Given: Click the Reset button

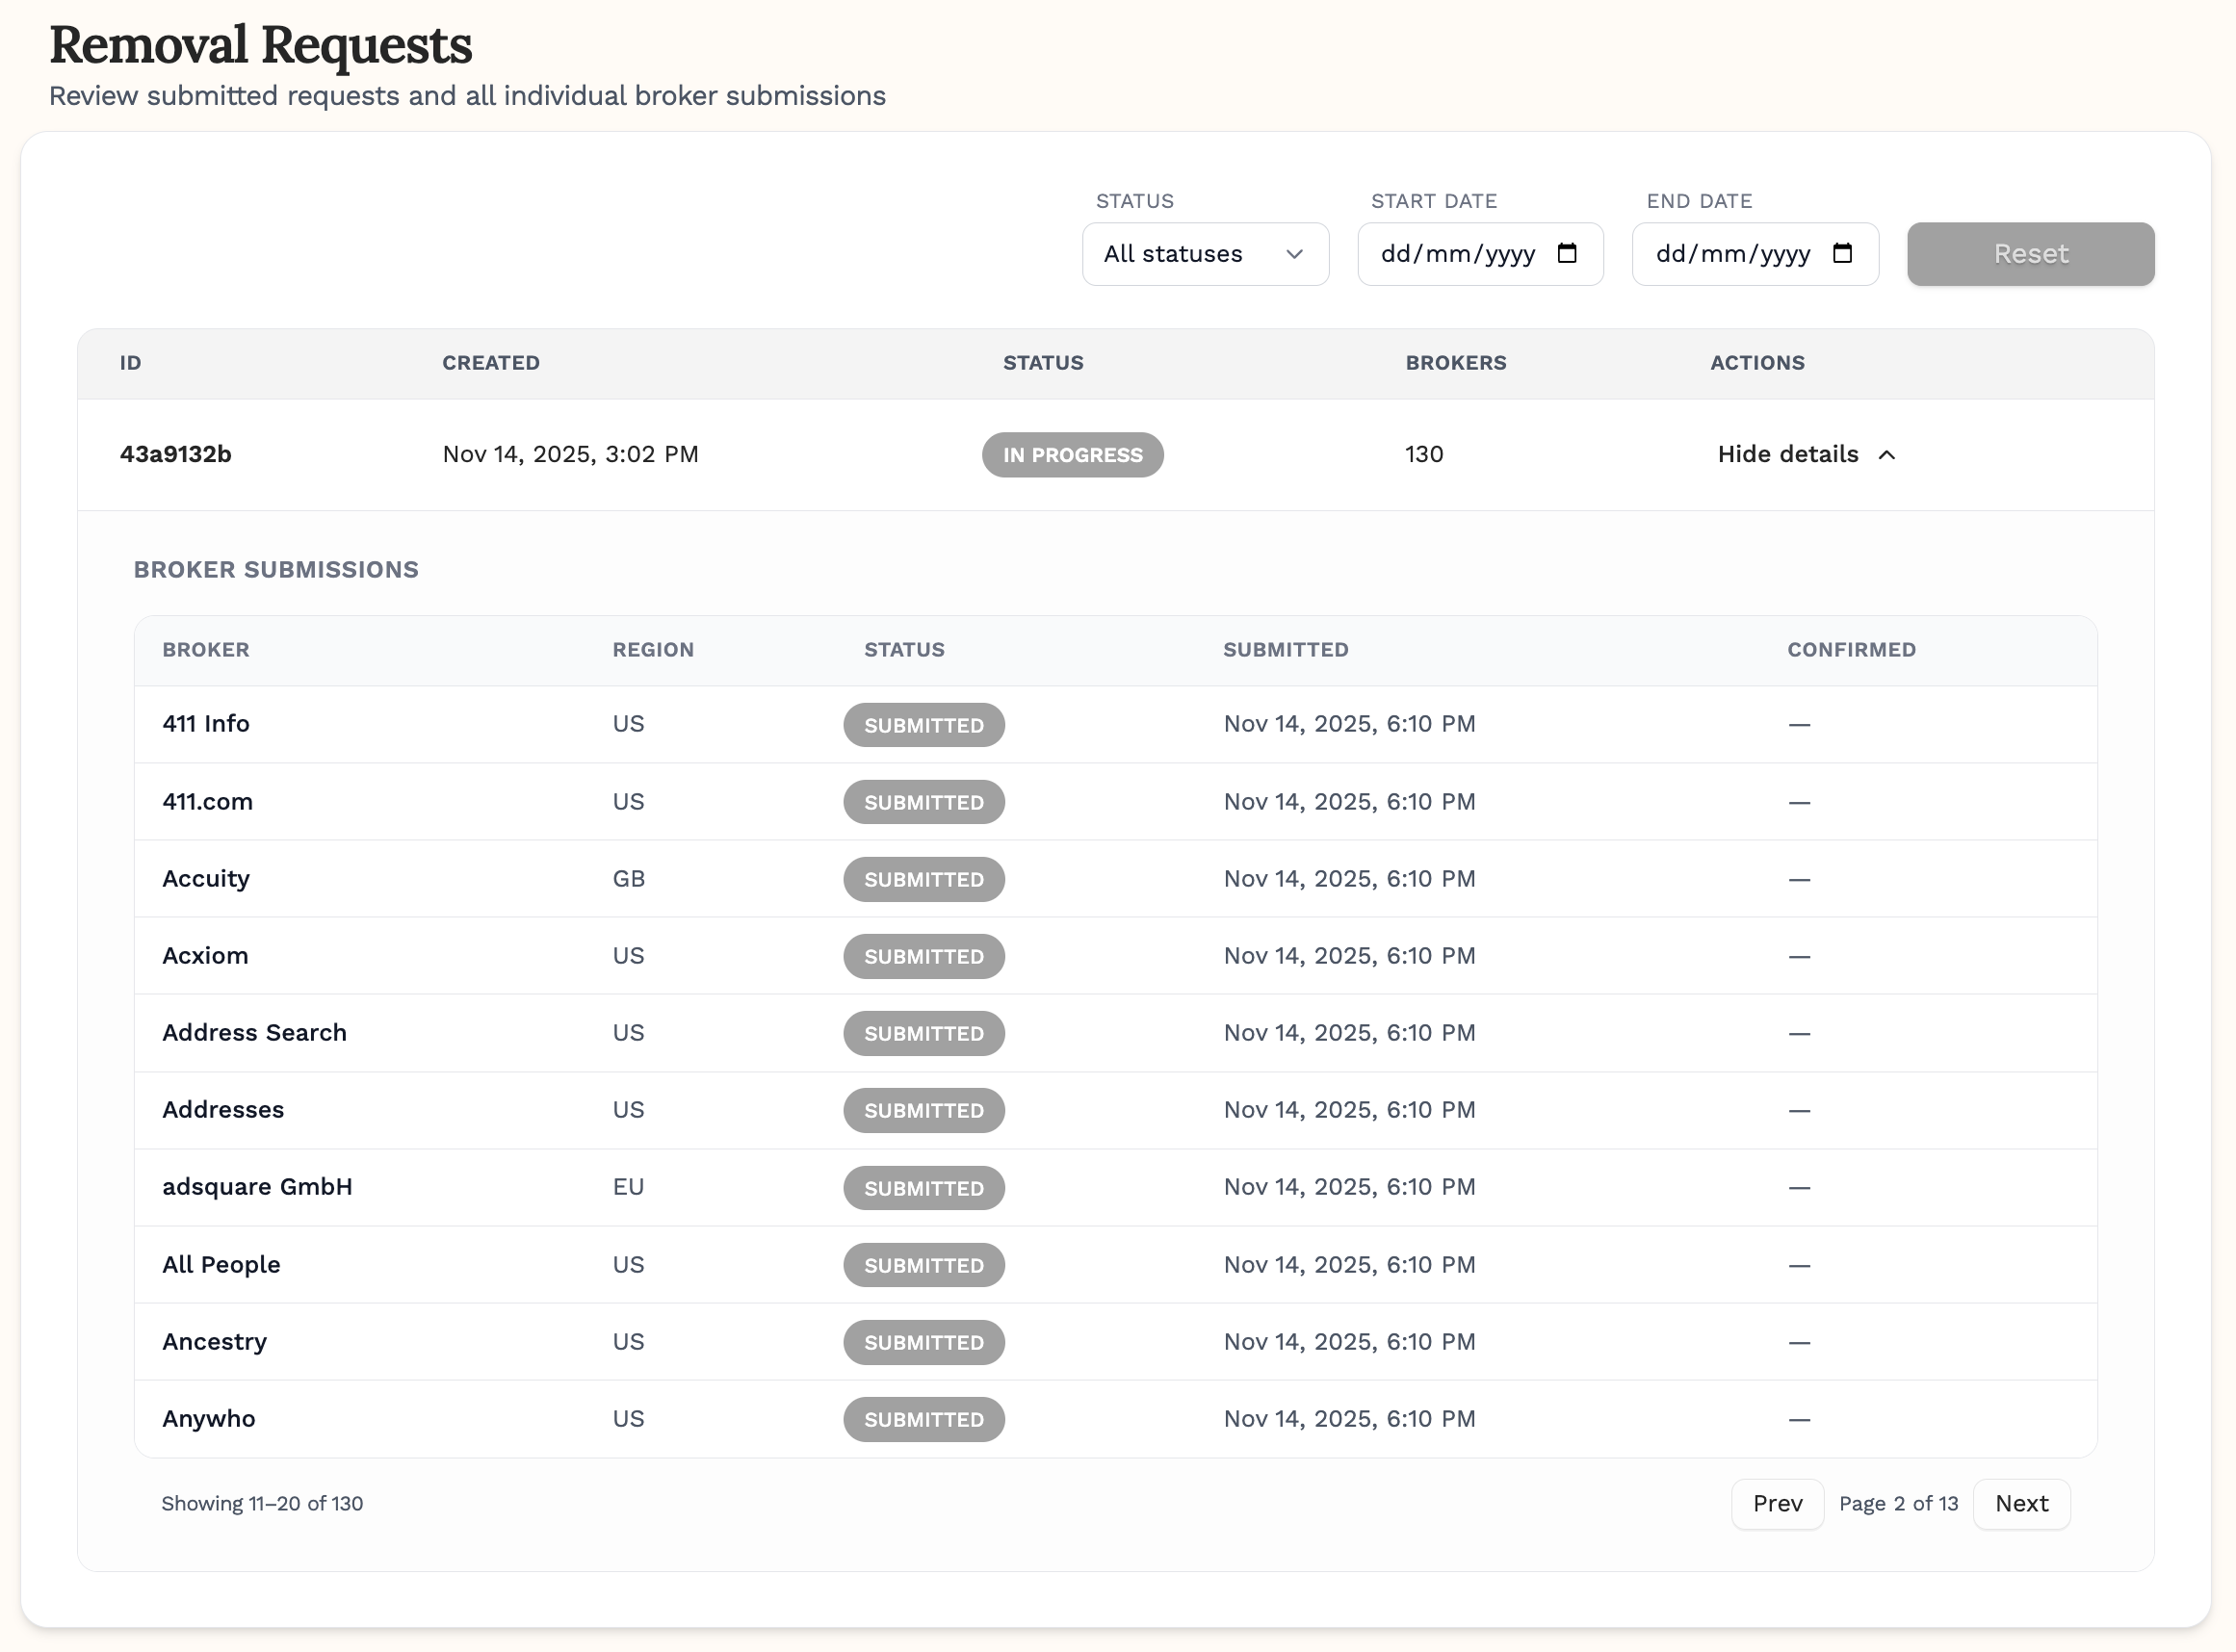Looking at the screenshot, I should [2030, 254].
